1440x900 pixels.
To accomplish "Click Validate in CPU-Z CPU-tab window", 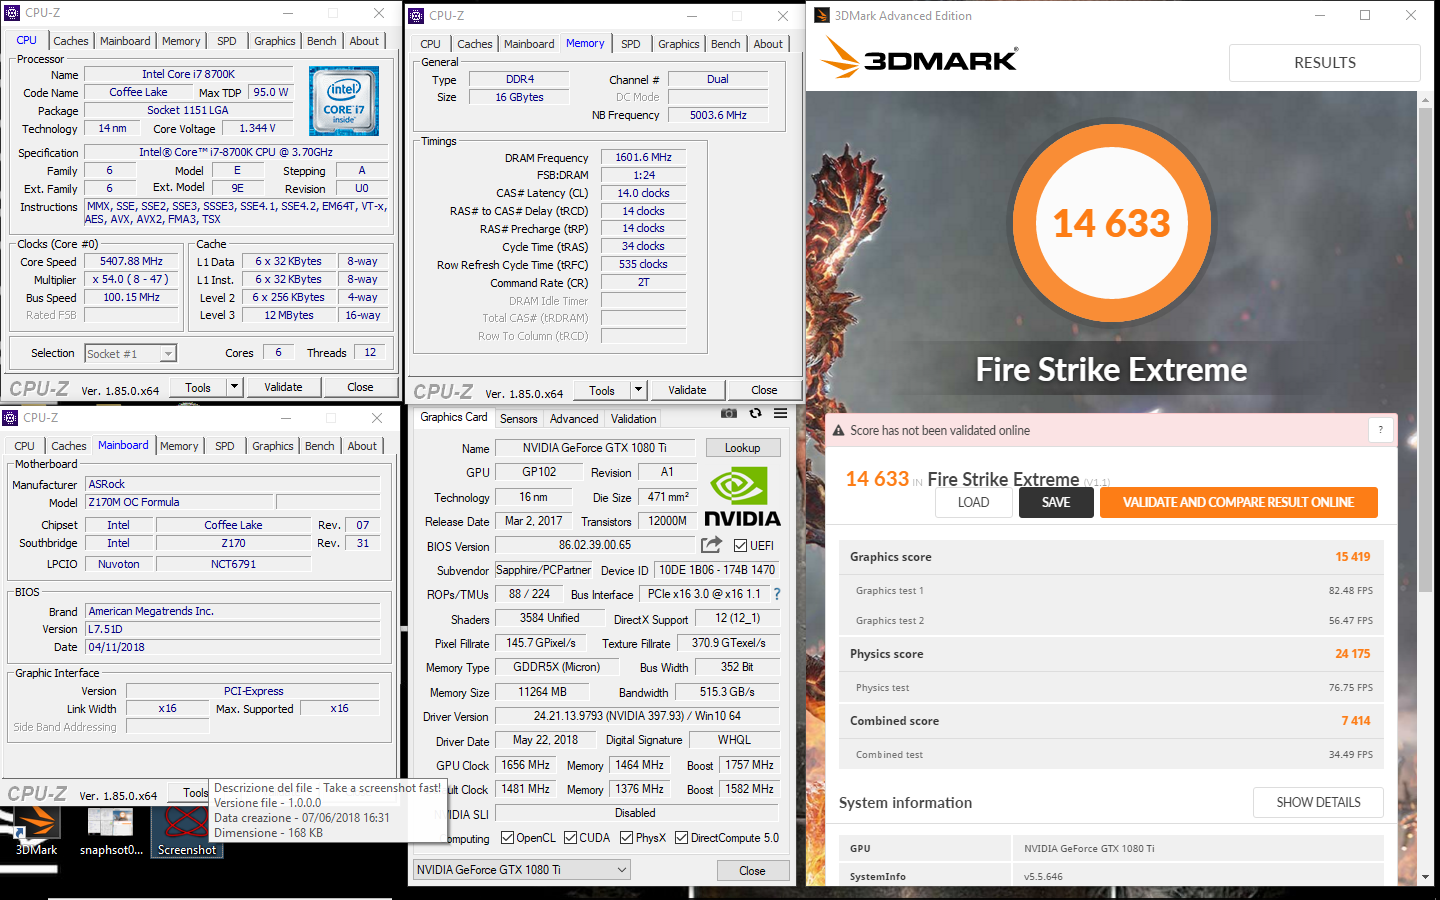I will (x=283, y=387).
